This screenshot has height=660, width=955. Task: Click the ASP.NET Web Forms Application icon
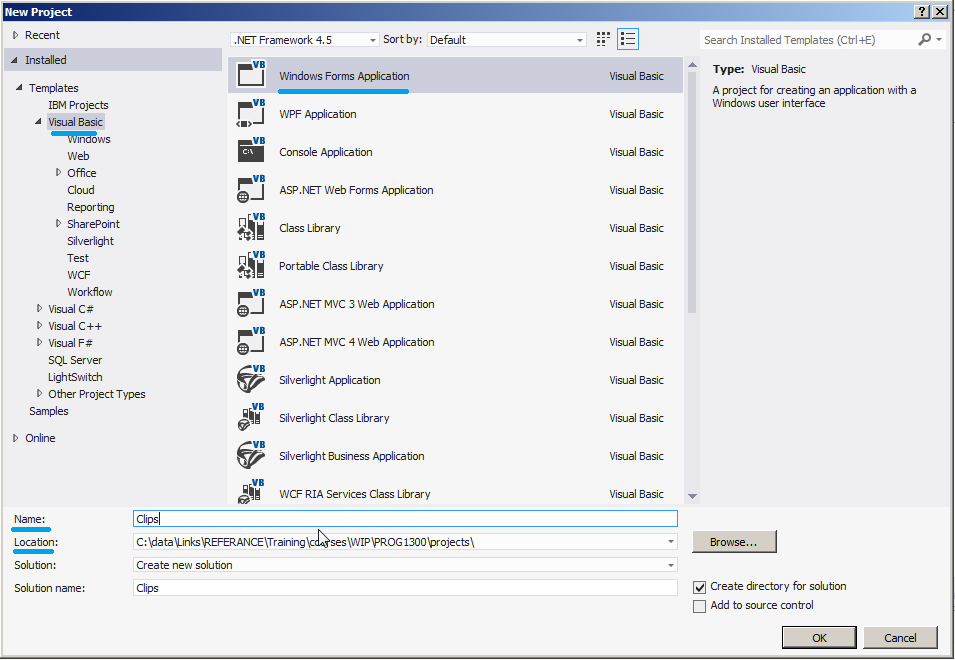click(x=251, y=190)
